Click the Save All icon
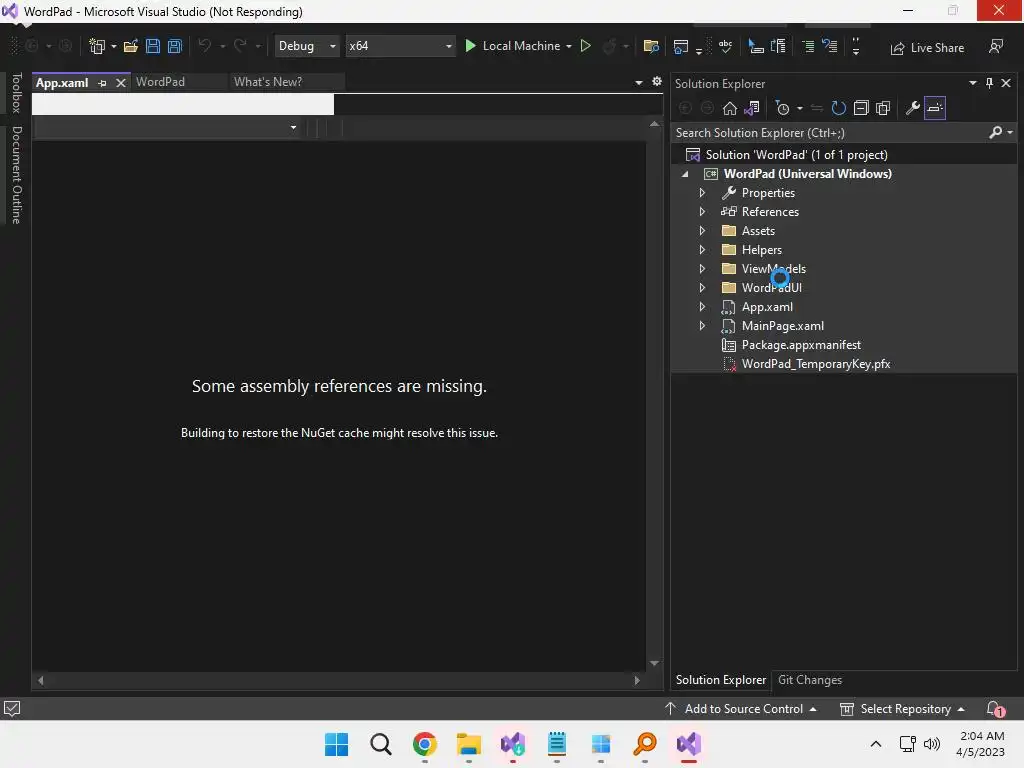 (175, 46)
